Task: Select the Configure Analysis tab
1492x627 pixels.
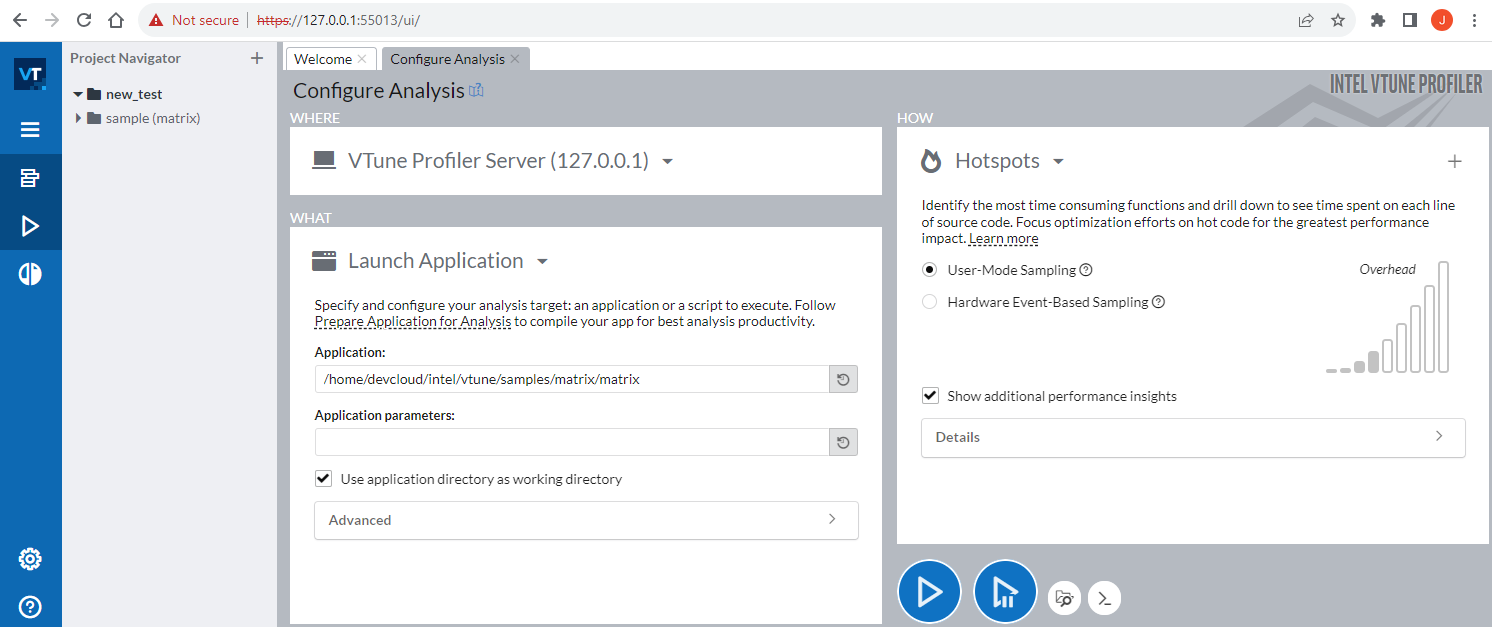Action: point(447,59)
